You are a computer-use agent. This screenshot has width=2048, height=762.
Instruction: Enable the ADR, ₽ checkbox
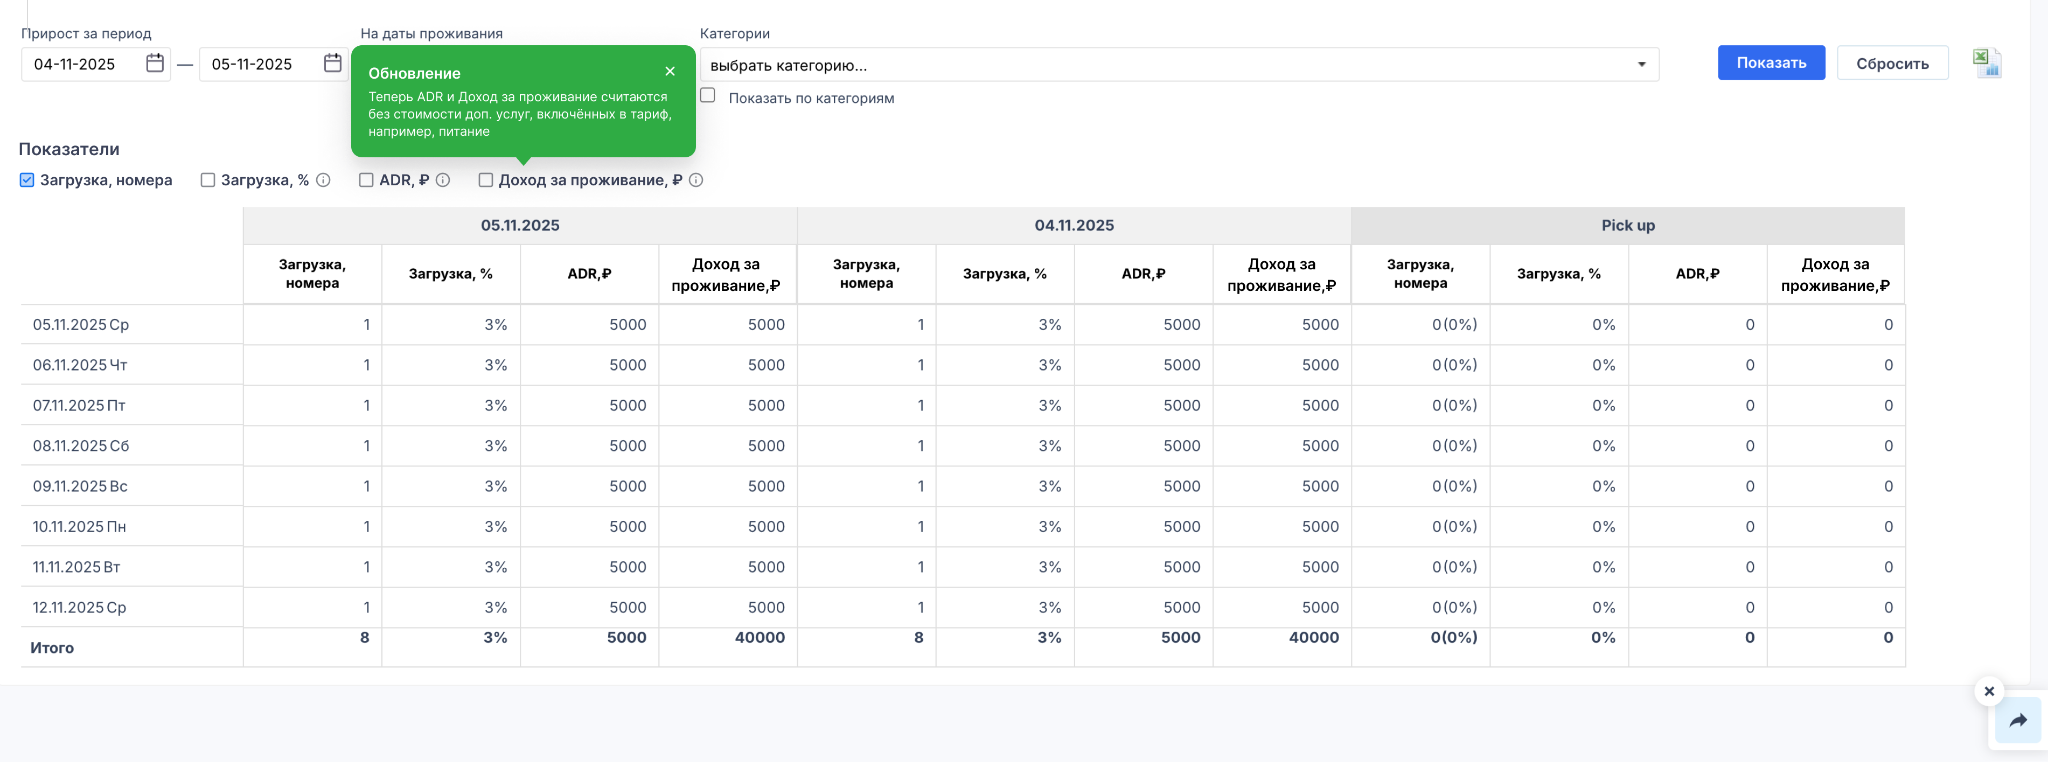366,180
